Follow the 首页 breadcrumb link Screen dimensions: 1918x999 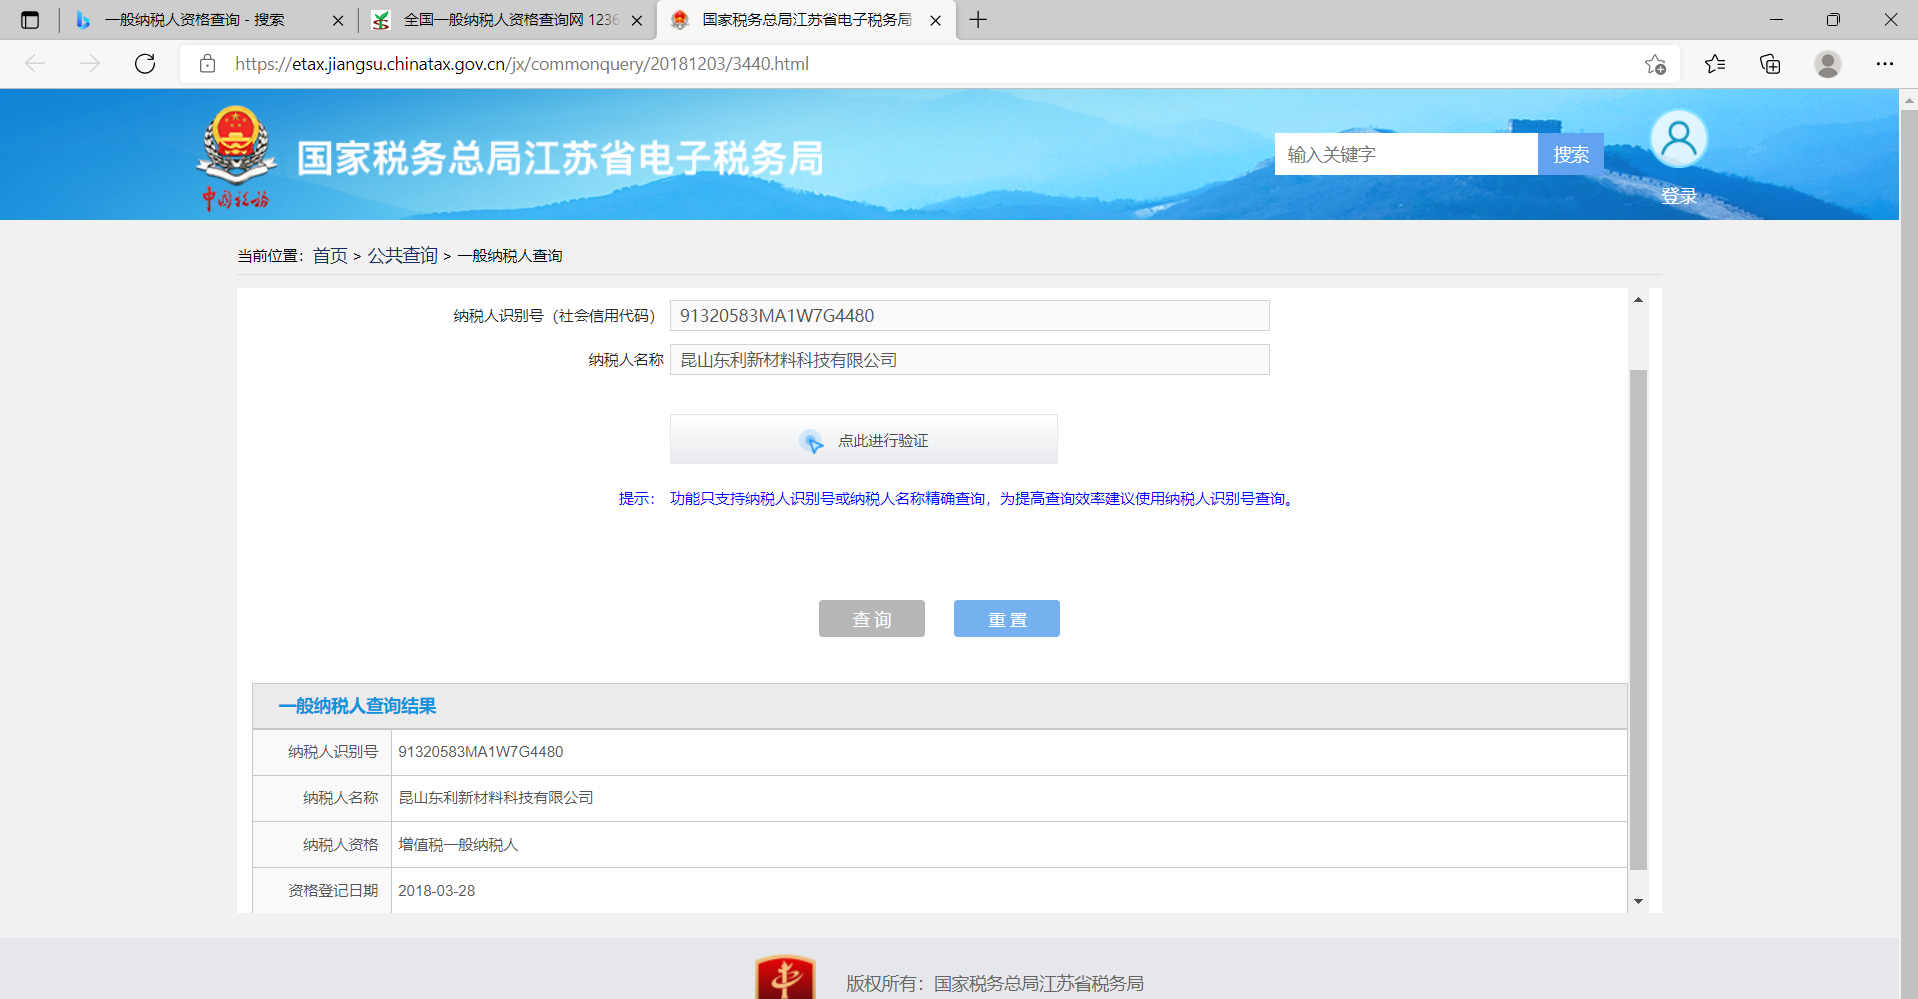click(x=330, y=256)
